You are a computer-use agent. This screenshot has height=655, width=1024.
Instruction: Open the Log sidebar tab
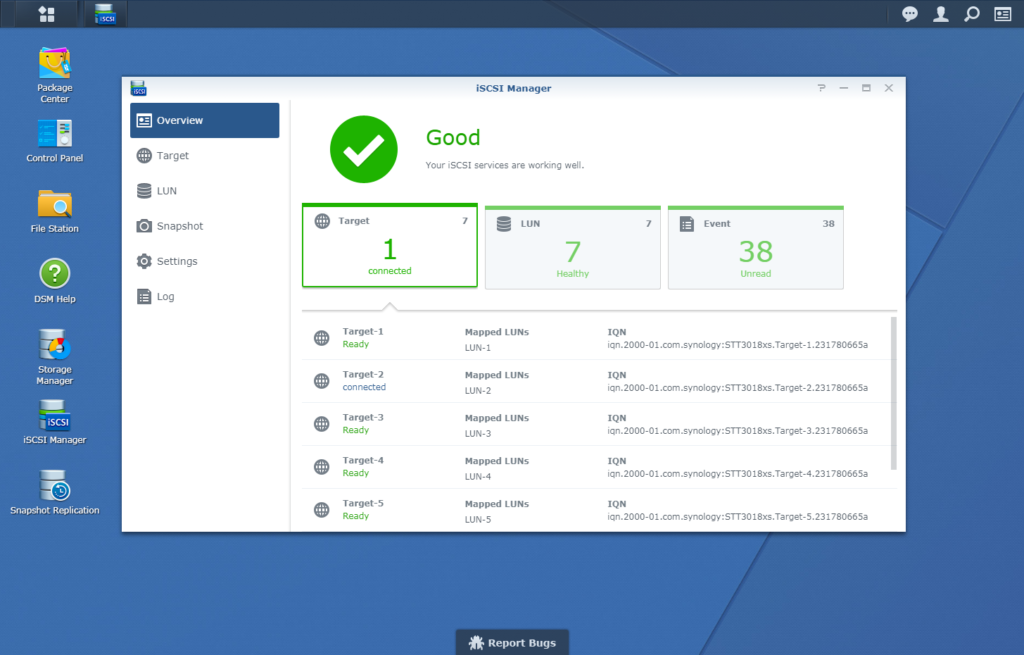204,296
